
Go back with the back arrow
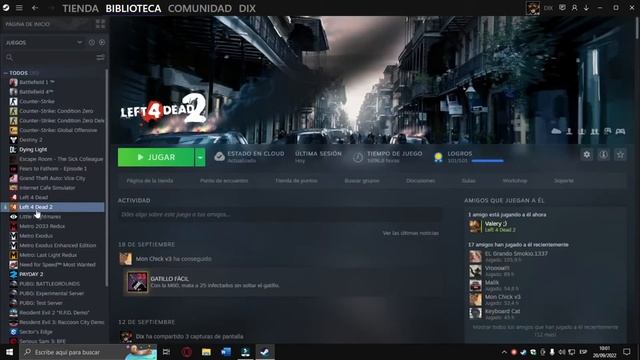point(35,8)
